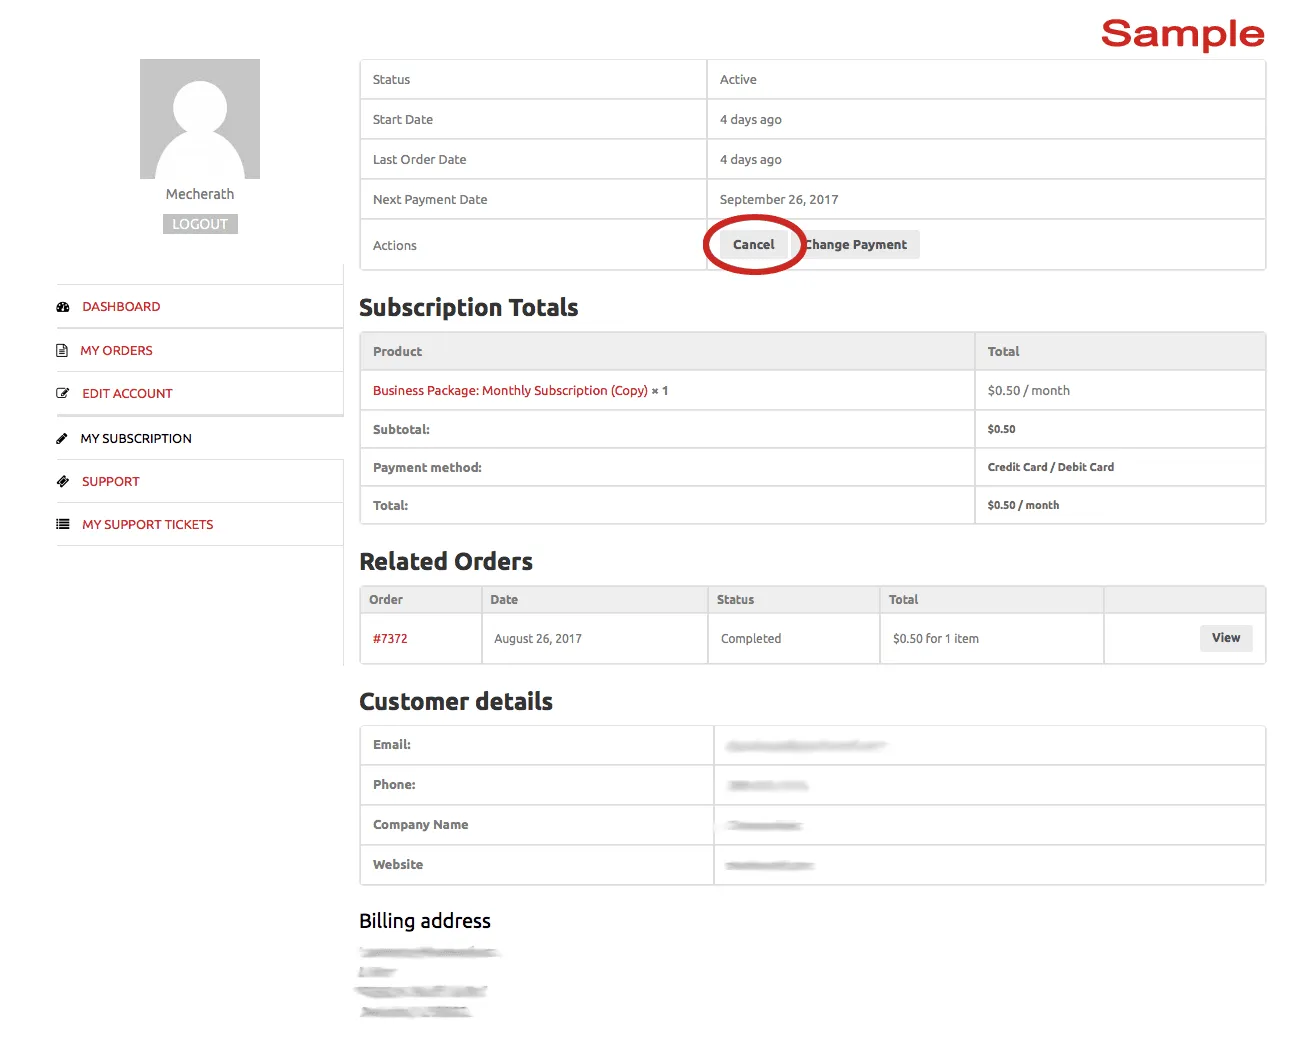Click the Active status value
This screenshot has height=1038, width=1313.
(x=738, y=79)
